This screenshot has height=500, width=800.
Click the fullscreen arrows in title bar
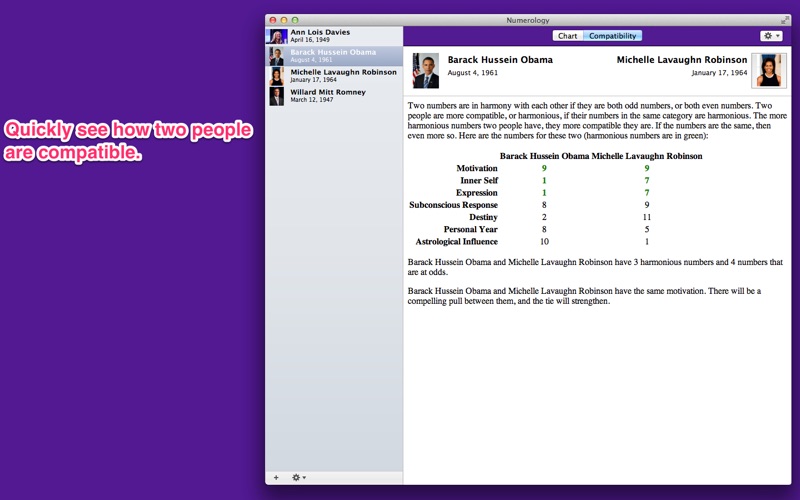click(x=785, y=20)
